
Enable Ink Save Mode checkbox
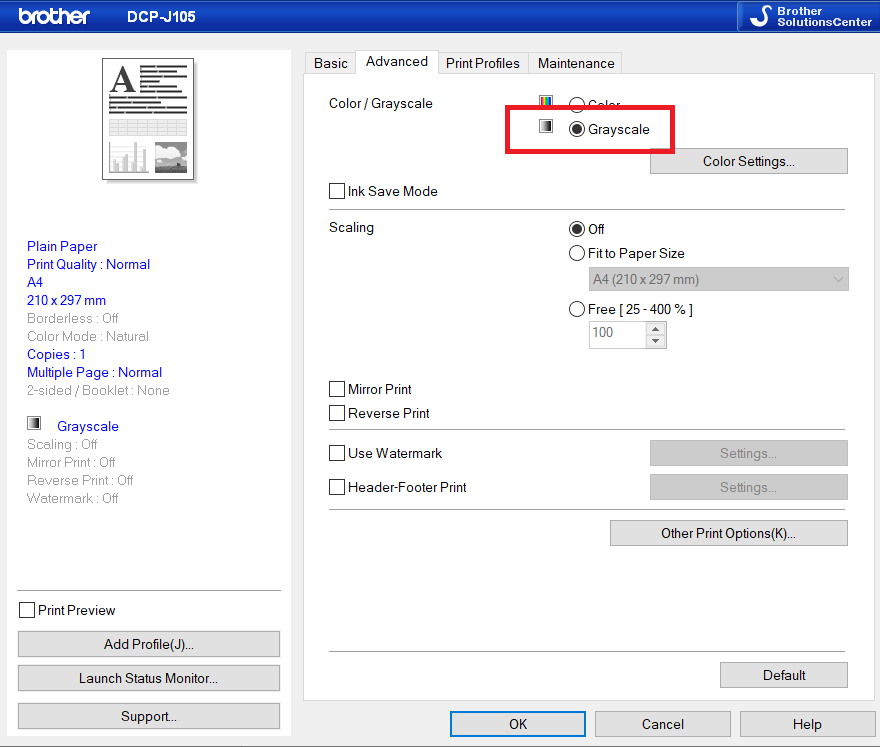[337, 191]
